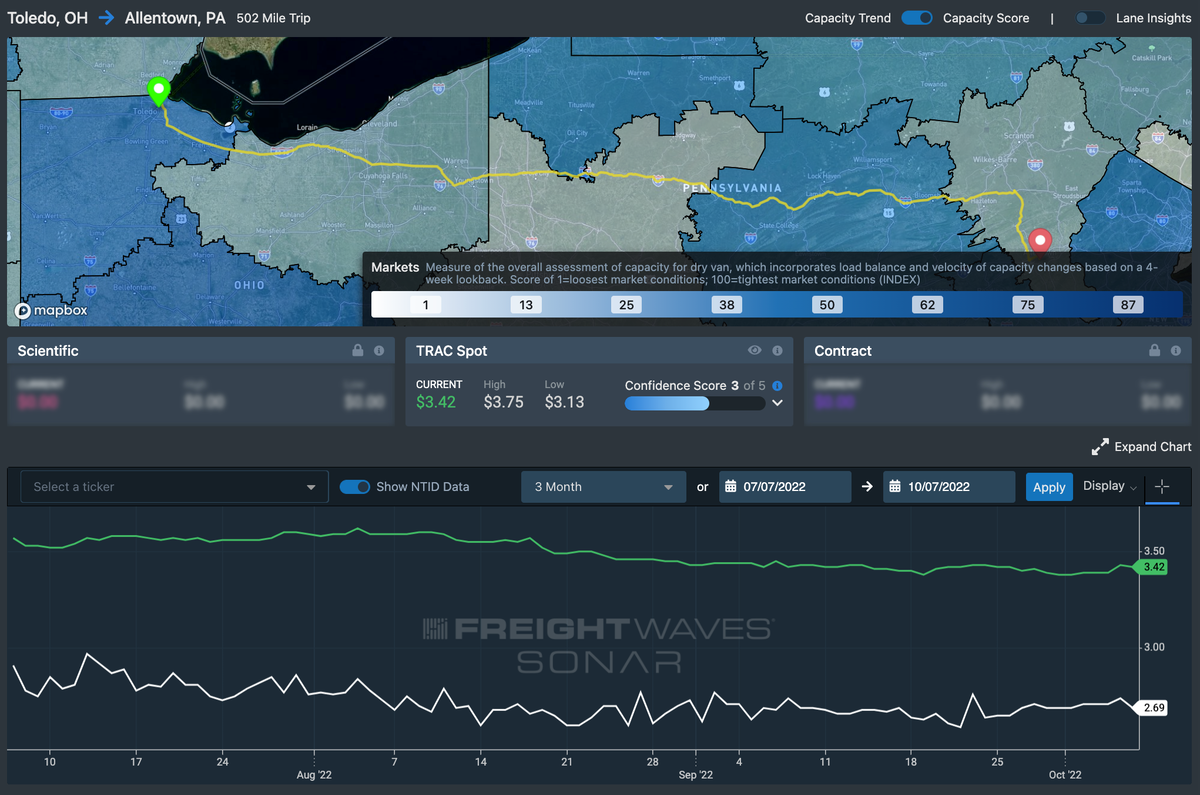Click the route arrow between origin and destination
Viewport: 1200px width, 795px height.
click(x=107, y=18)
